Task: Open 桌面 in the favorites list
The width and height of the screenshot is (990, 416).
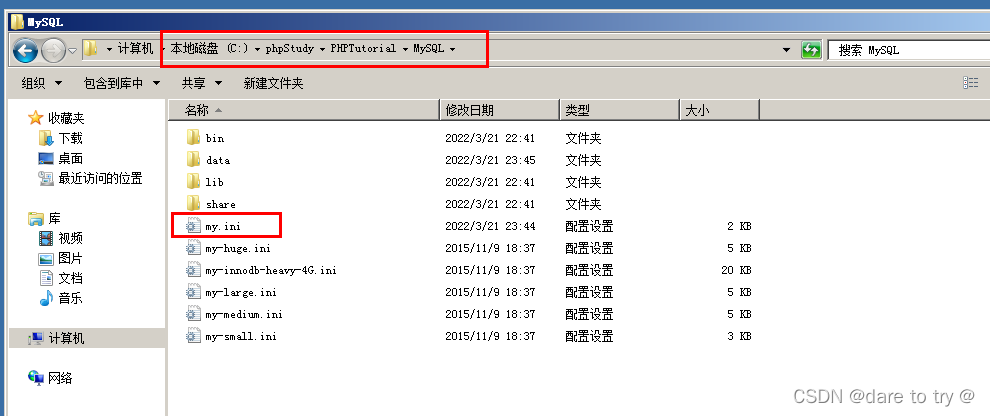Action: [x=71, y=158]
